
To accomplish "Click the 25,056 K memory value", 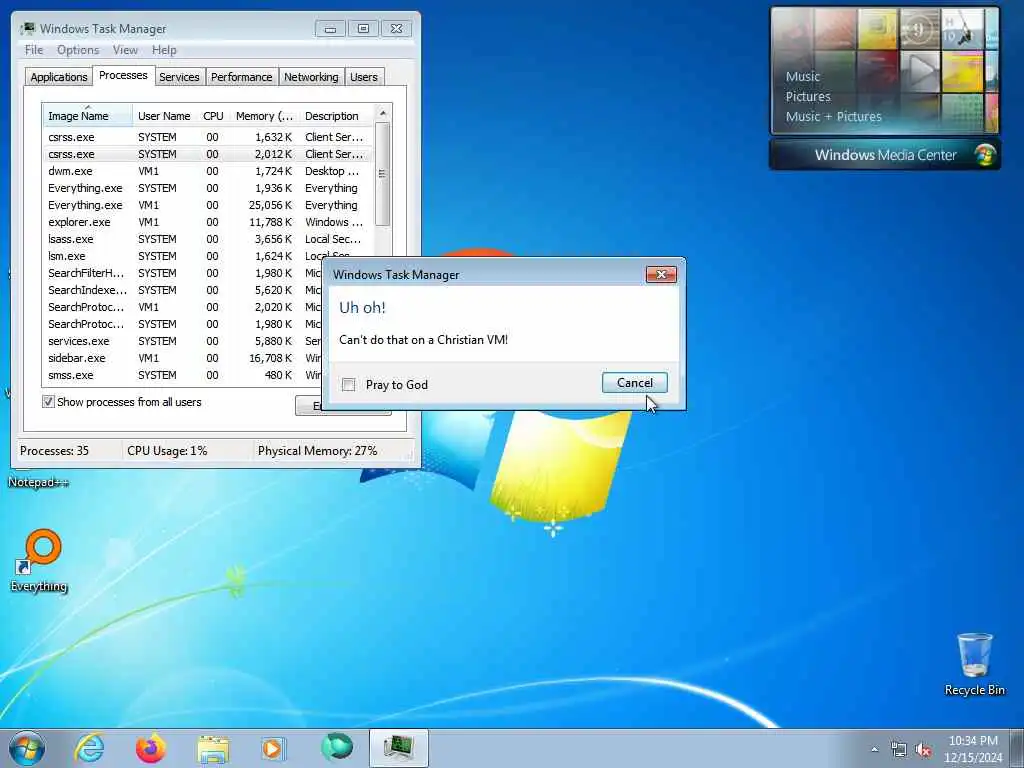I will (x=270, y=205).
